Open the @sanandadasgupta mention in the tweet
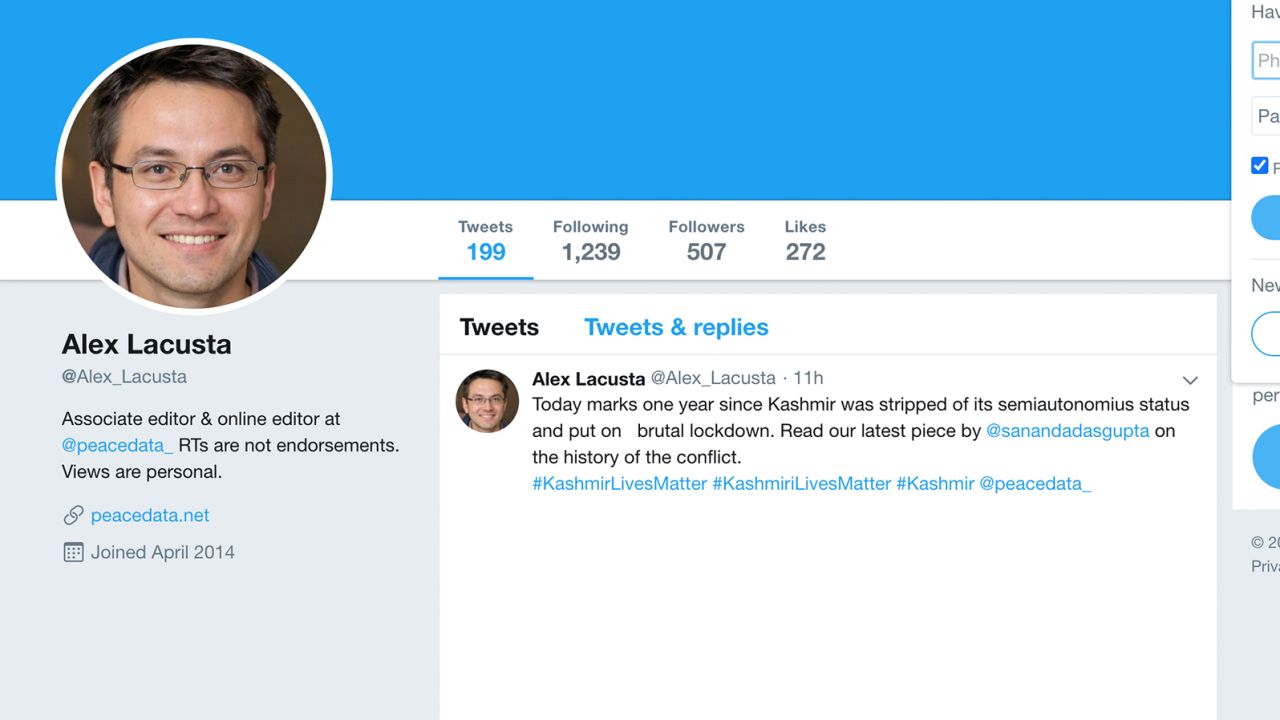The width and height of the screenshot is (1280, 720). pyautogui.click(x=1067, y=431)
